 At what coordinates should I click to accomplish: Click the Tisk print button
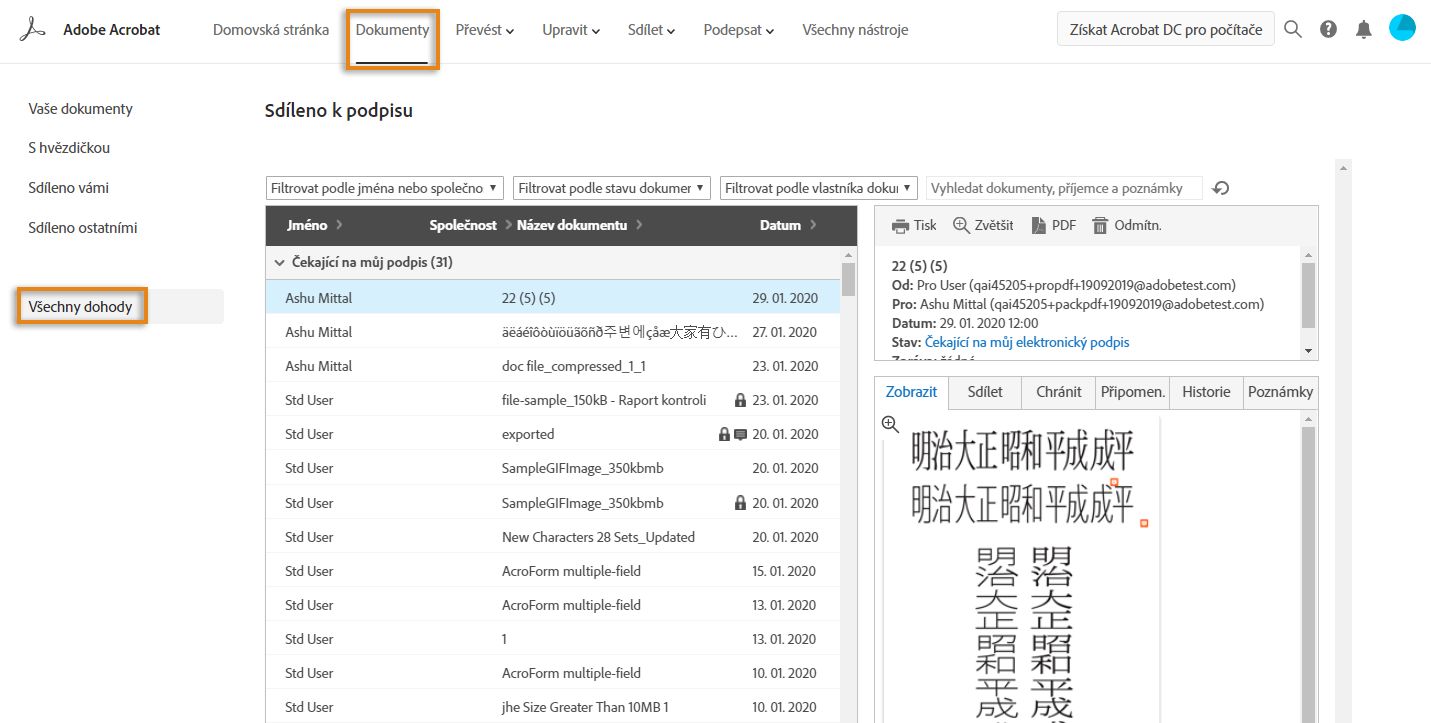[x=914, y=225]
